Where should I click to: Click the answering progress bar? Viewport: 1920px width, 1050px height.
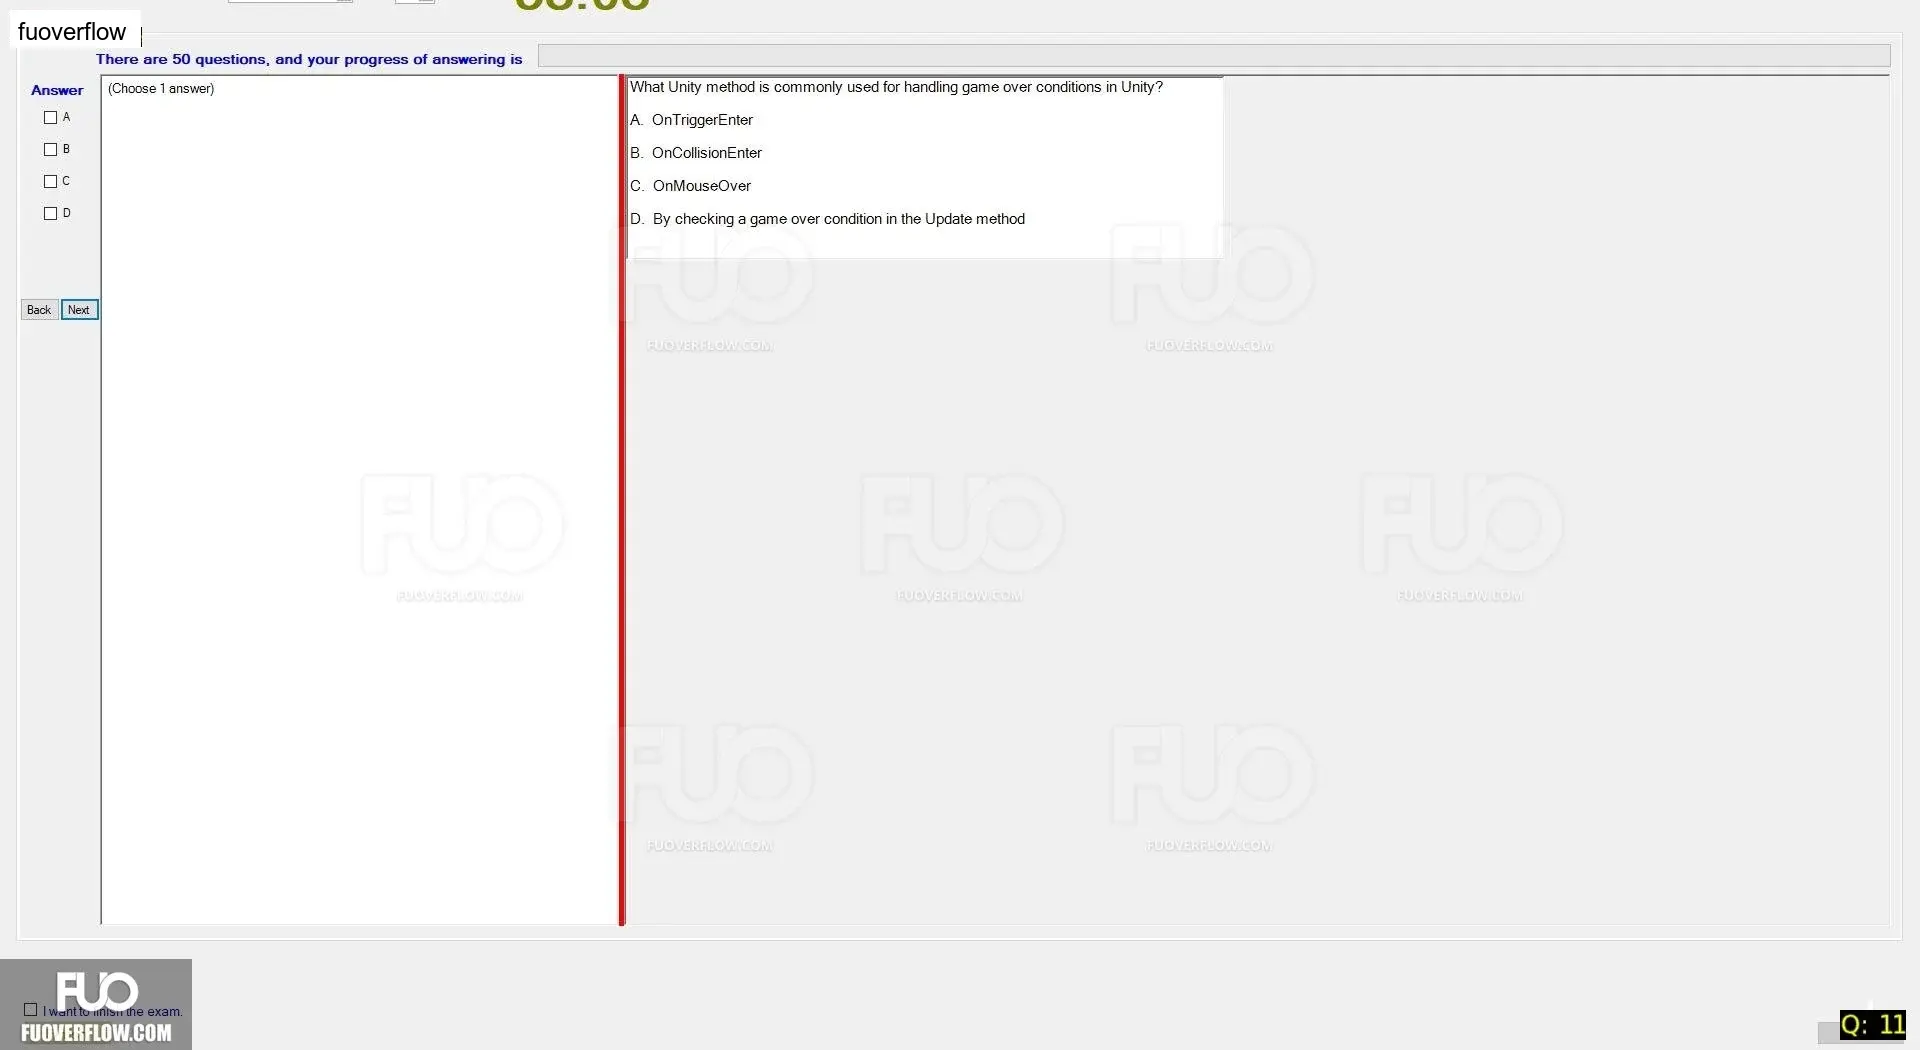tap(1213, 56)
